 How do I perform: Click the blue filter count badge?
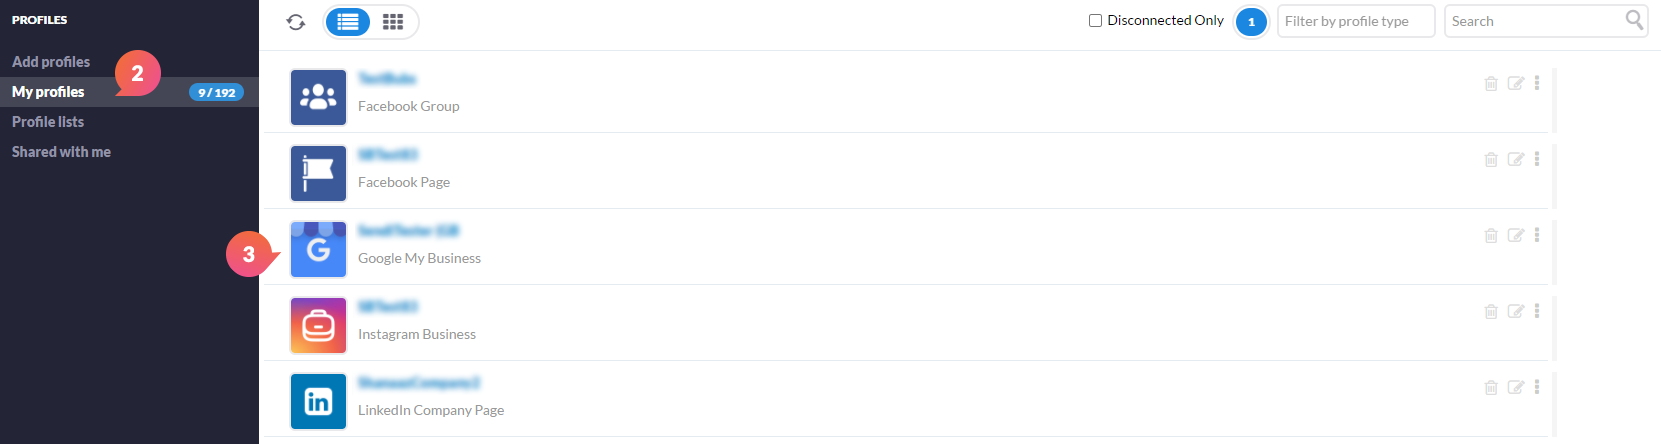pyautogui.click(x=1251, y=22)
